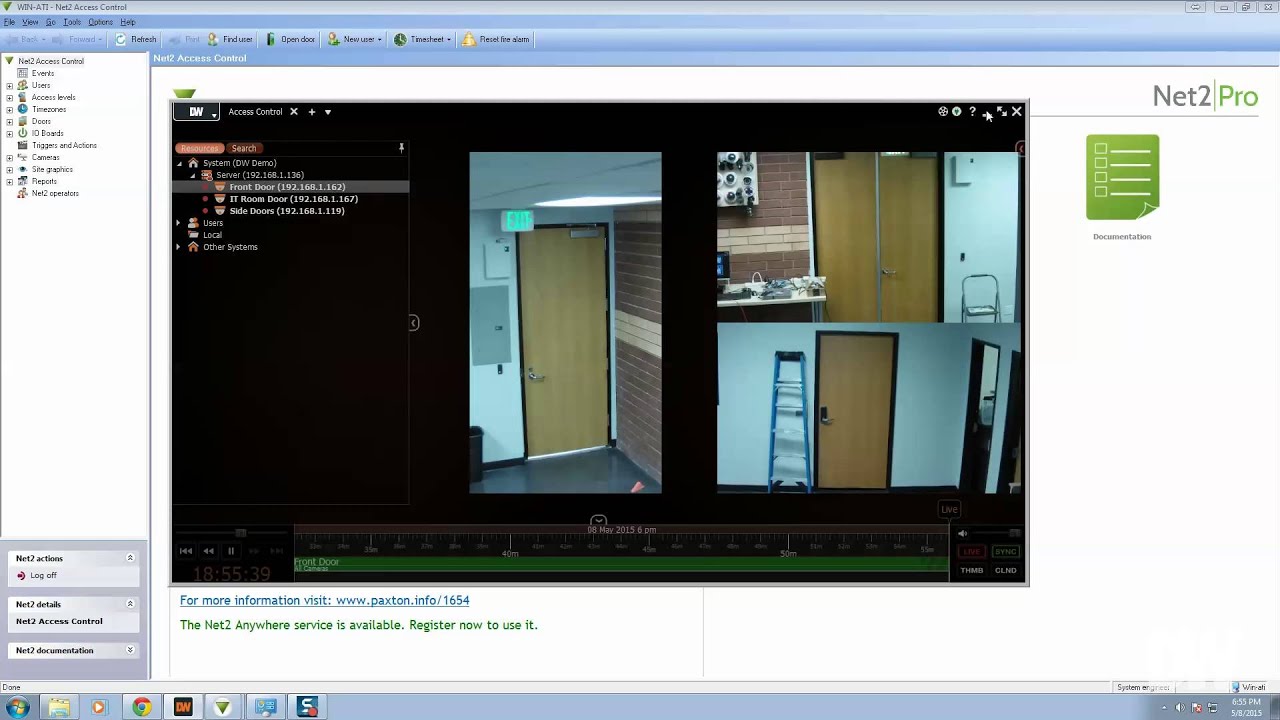1280x720 pixels.
Task: Select IT Room Door (192.168.1.167) camera
Action: click(x=293, y=199)
